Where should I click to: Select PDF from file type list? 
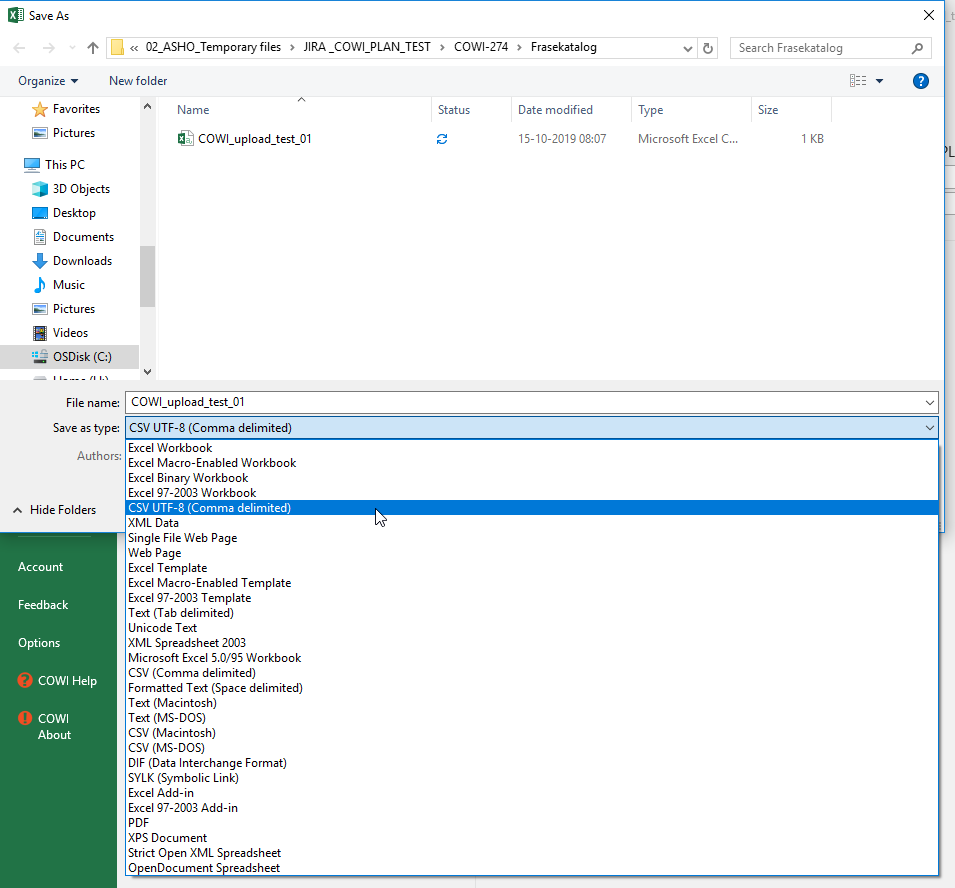139,823
